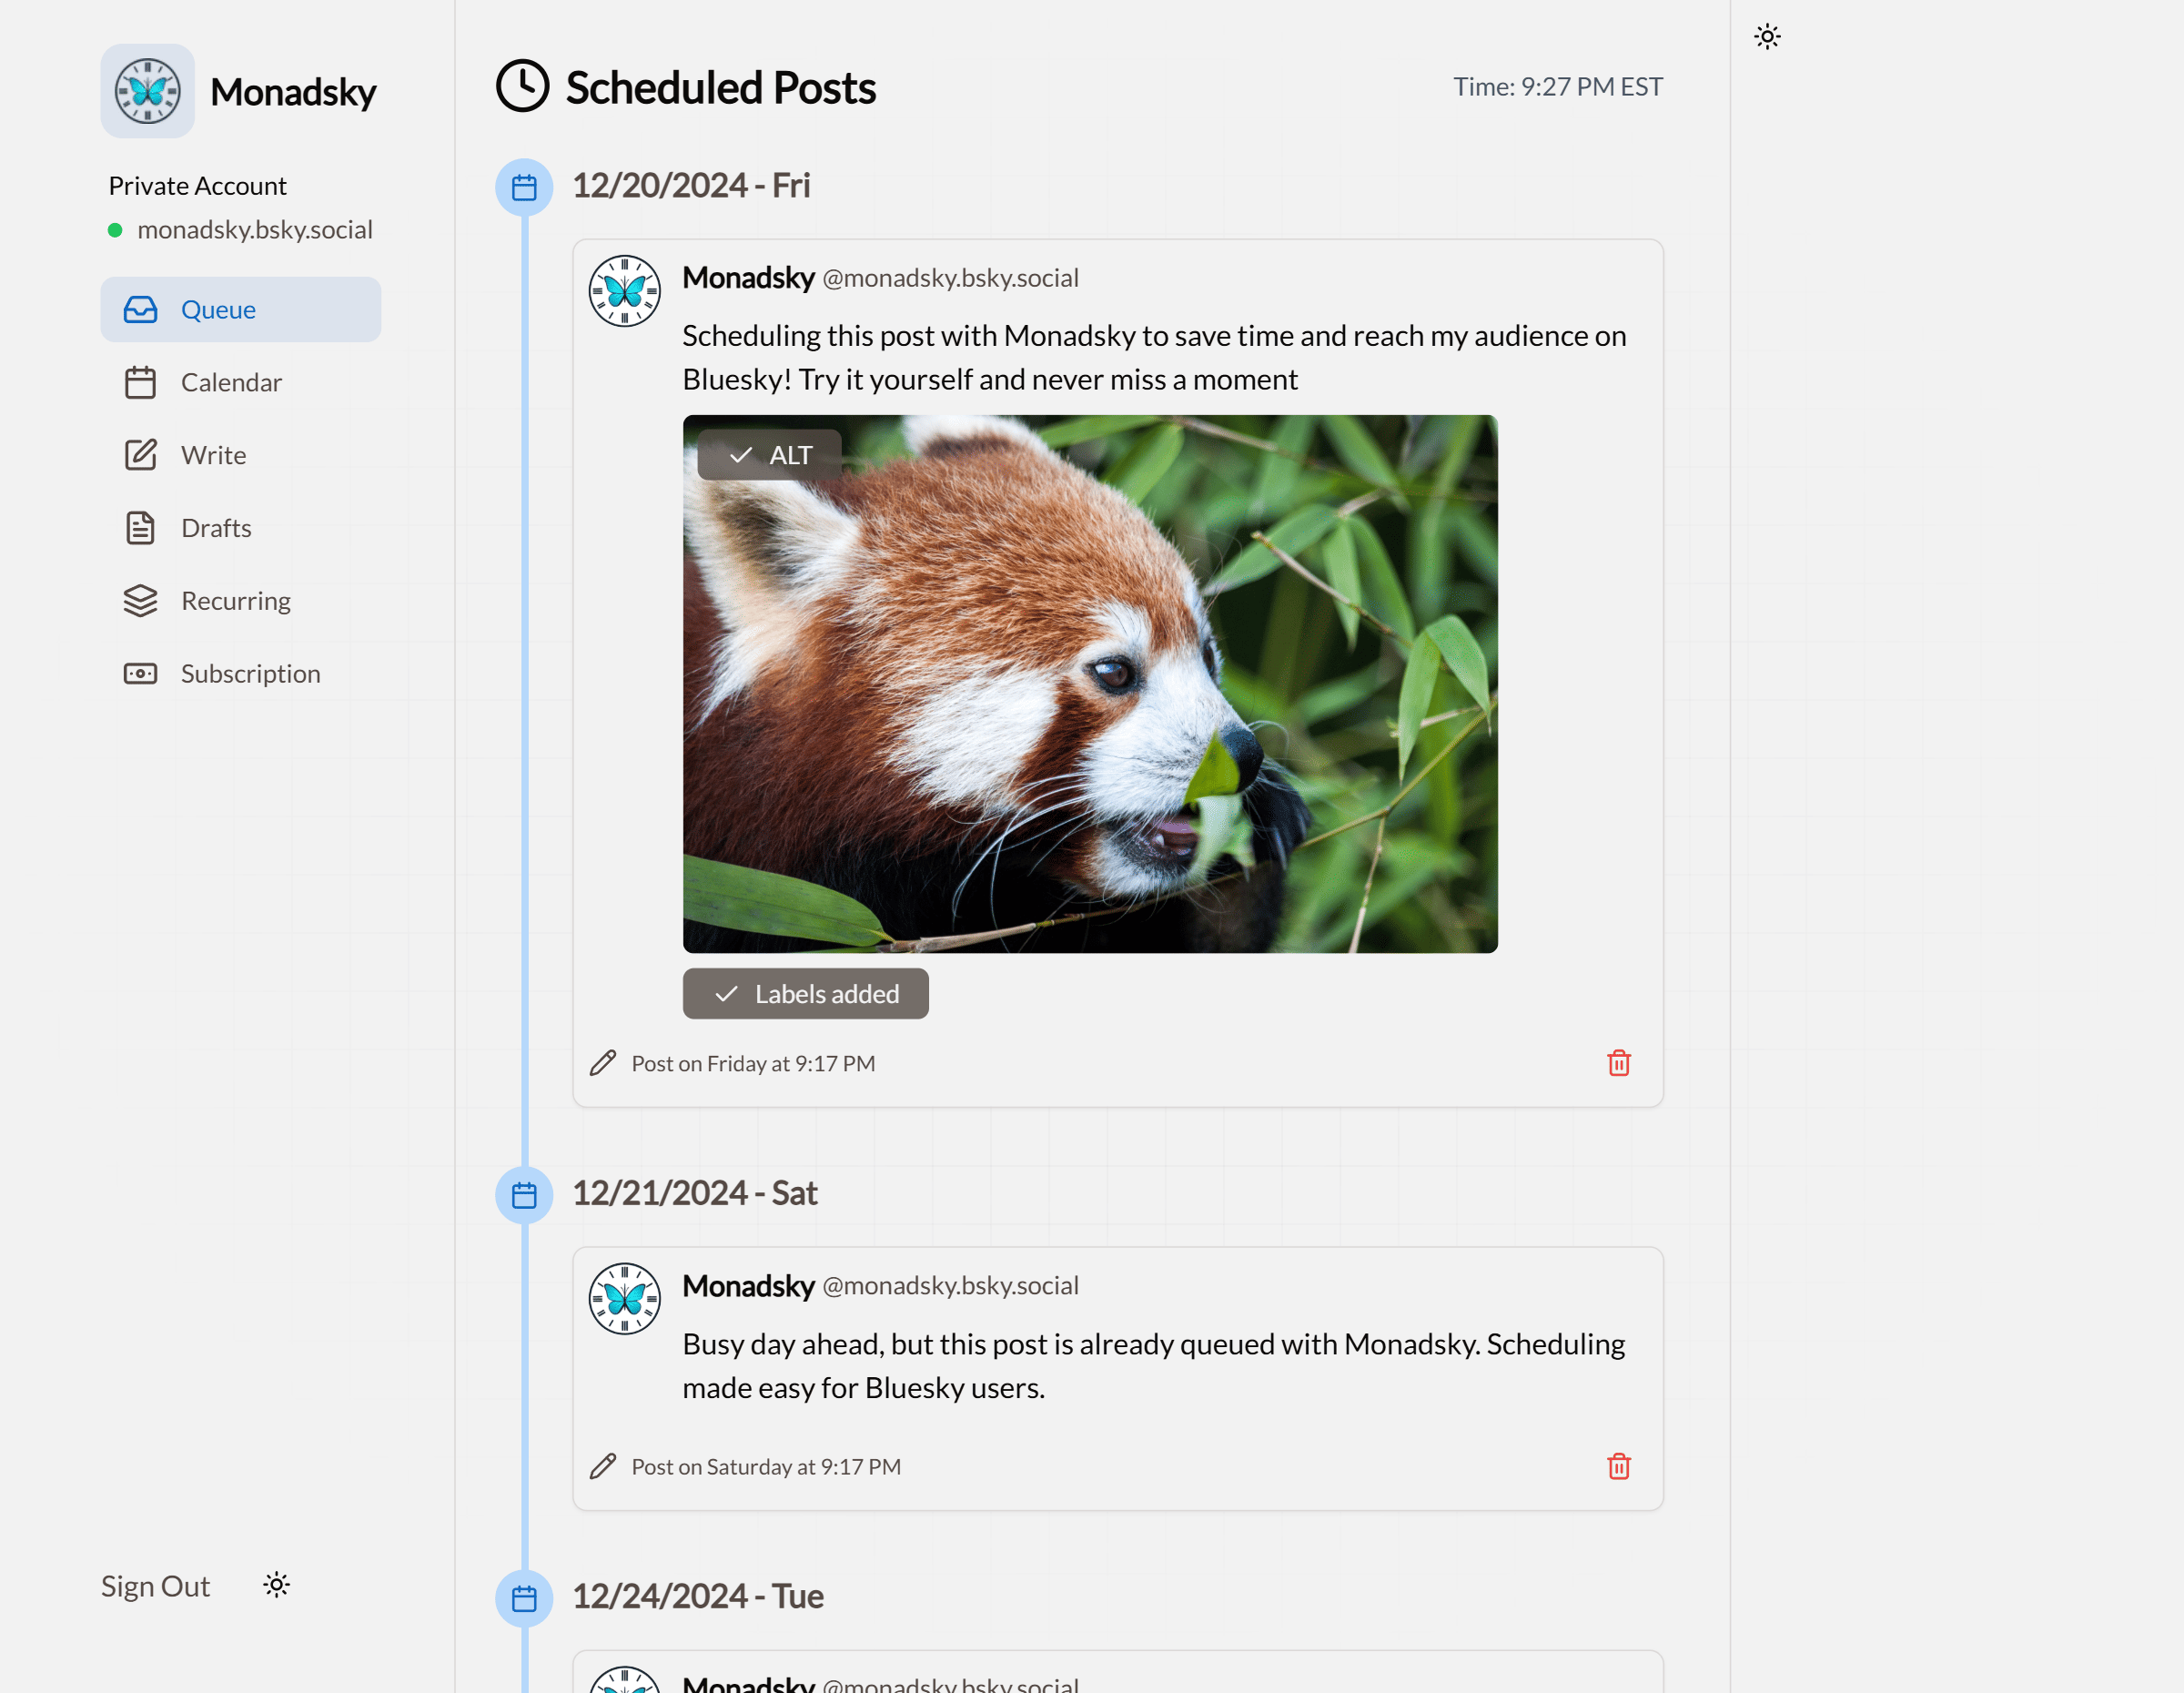The width and height of the screenshot is (2184, 1693).
Task: Click the Labels added badge
Action: [805, 994]
